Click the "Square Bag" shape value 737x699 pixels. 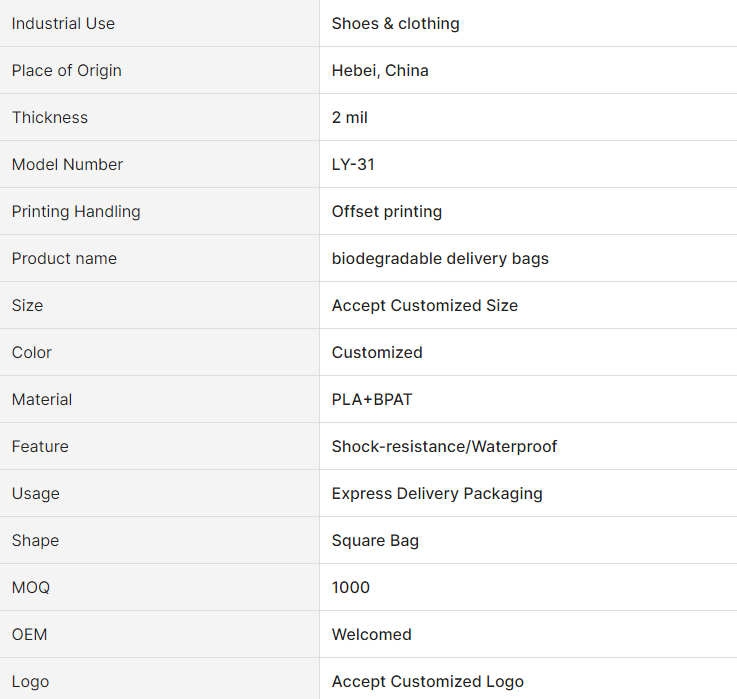tap(375, 540)
